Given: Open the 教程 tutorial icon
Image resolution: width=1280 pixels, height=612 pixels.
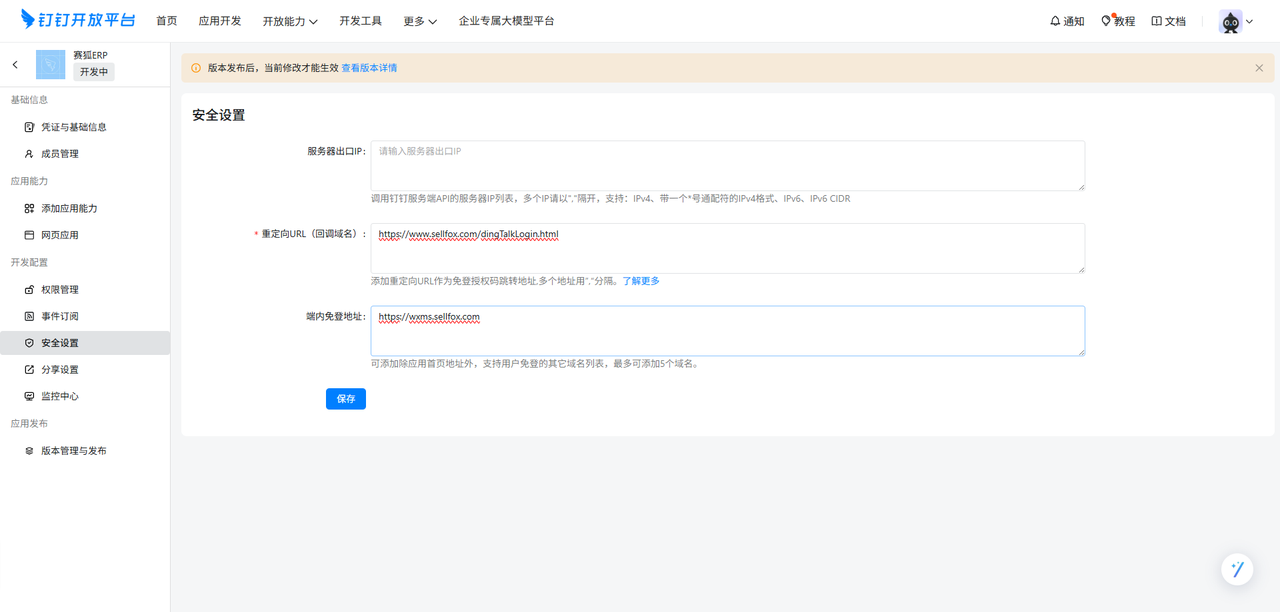Looking at the screenshot, I should pyautogui.click(x=1106, y=21).
